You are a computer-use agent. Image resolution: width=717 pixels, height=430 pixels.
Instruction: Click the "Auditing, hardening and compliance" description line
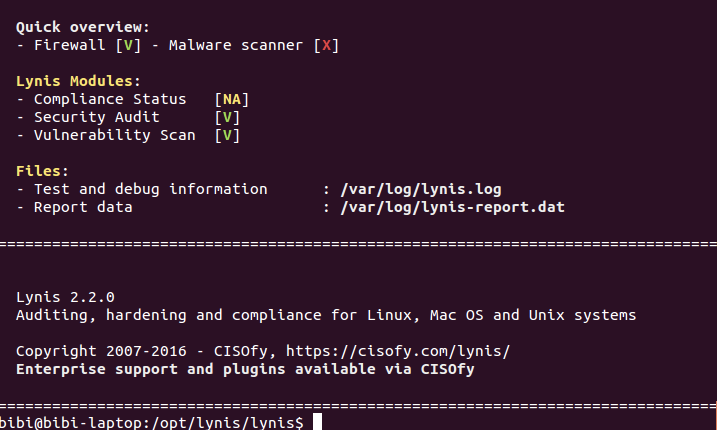point(325,315)
